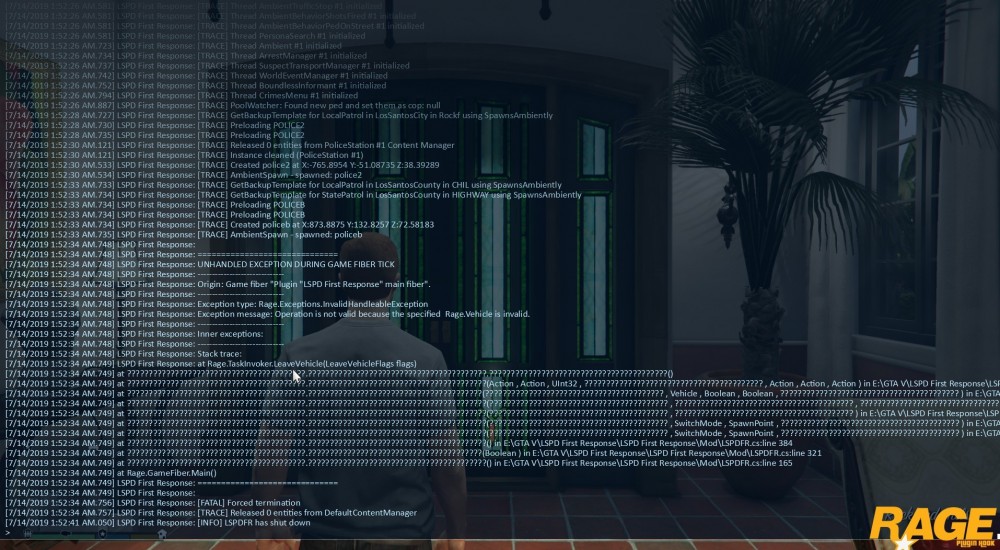Click the stack trace line containing '(Boolean ) in E:\GTA V'
The image size is (1000, 550).
[413, 453]
